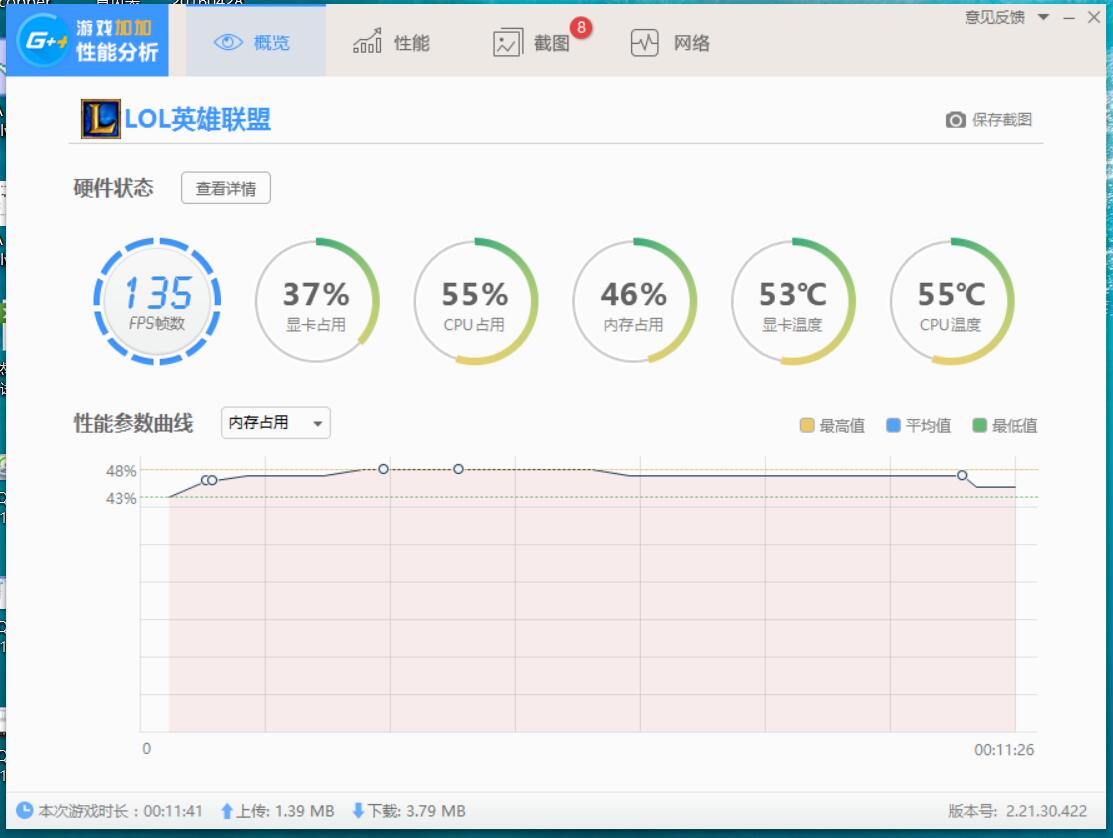This screenshot has height=838, width=1113.
Task: Click the eye icon on 概览 tab
Action: coord(228,43)
